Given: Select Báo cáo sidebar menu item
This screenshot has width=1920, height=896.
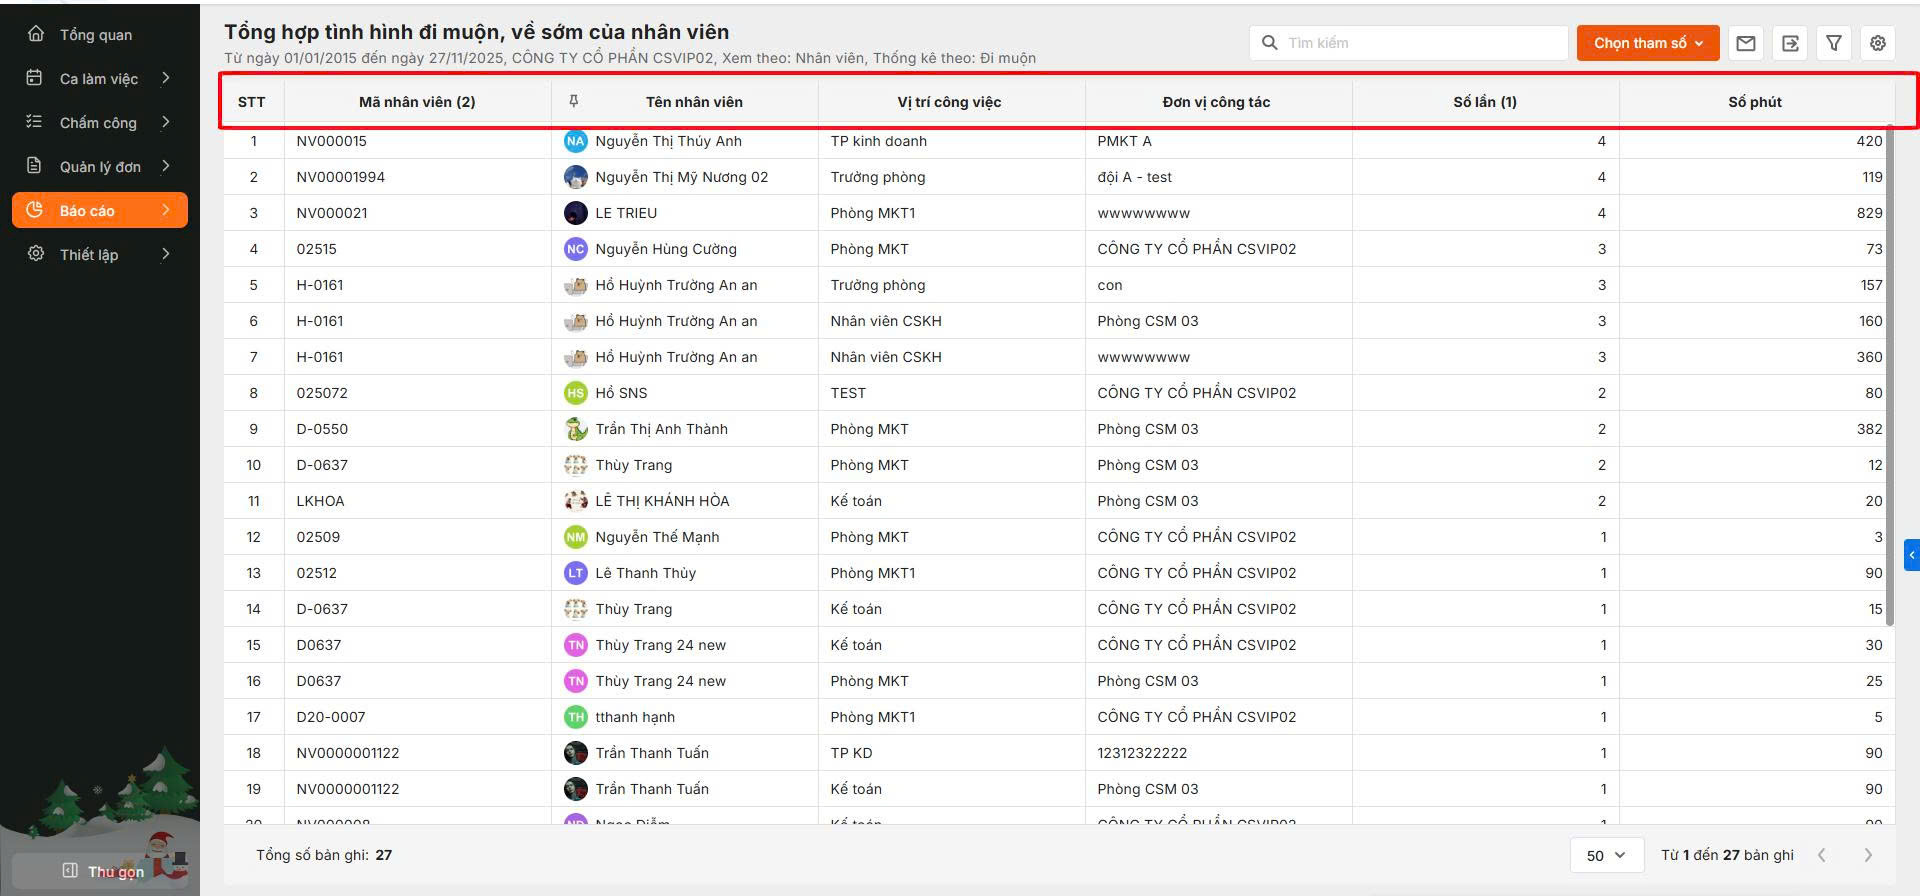Looking at the screenshot, I should point(99,211).
